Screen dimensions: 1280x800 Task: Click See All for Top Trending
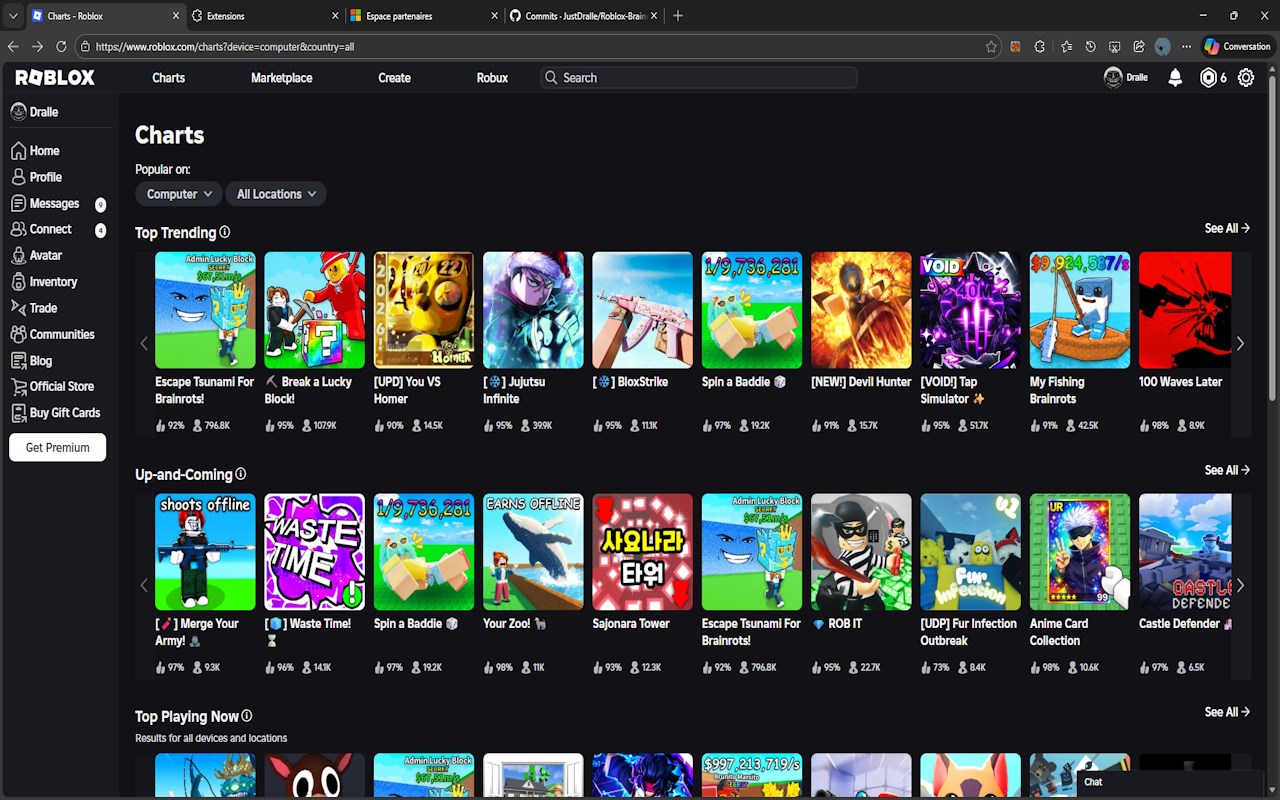click(1227, 228)
